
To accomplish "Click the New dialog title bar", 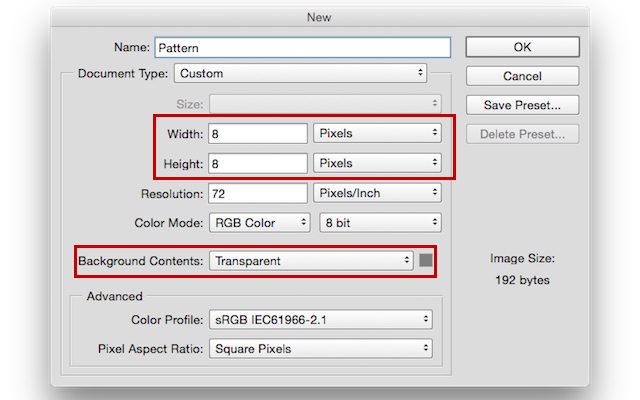I will (x=320, y=17).
